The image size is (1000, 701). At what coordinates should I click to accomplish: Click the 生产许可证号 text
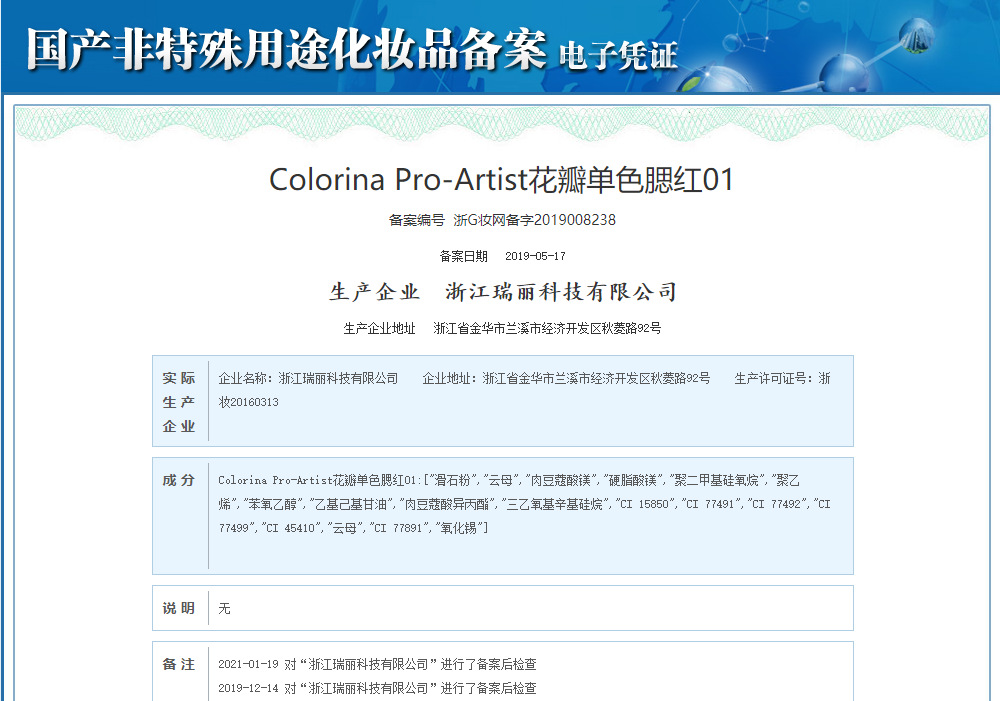click(782, 378)
